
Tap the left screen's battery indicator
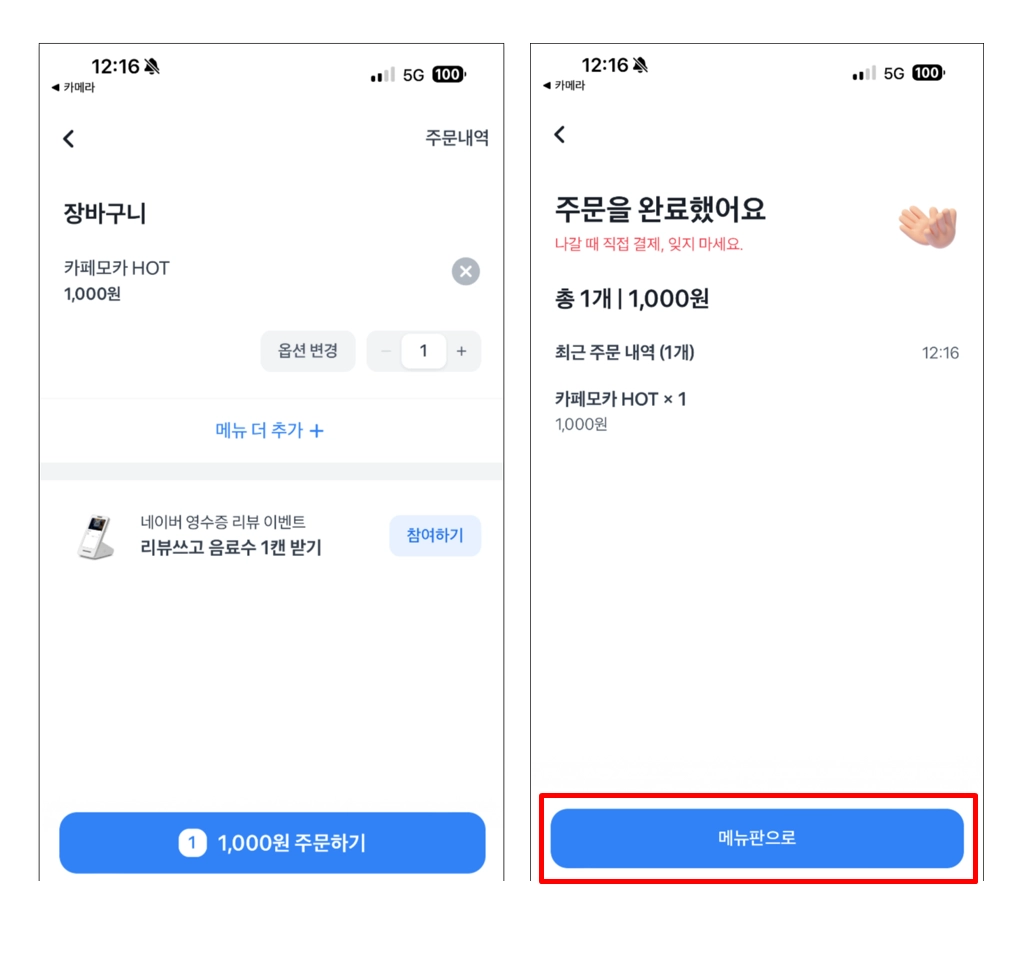[x=449, y=75]
